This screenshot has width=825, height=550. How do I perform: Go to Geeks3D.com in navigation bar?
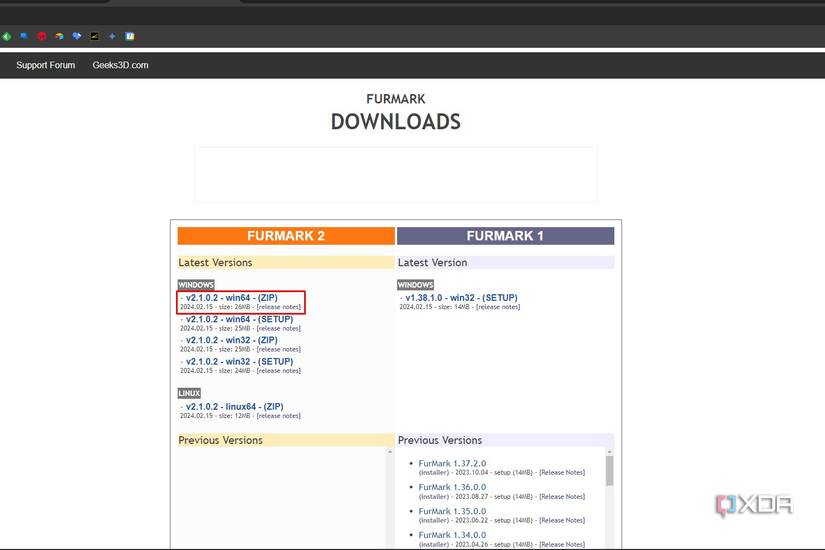coord(120,65)
